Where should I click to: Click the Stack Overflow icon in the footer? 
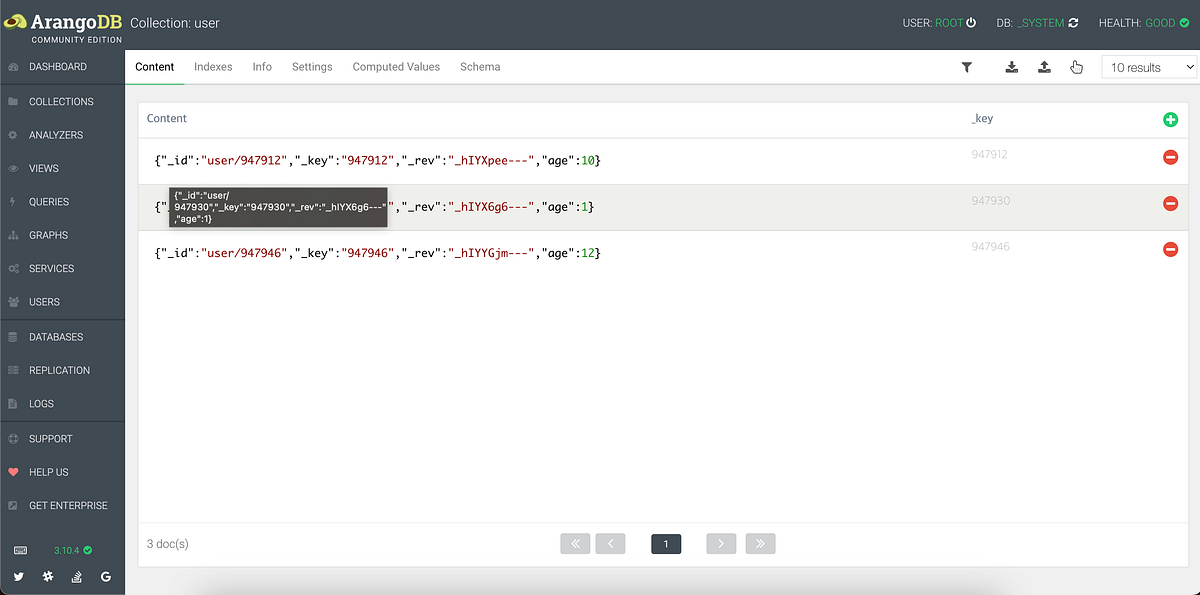(x=76, y=577)
